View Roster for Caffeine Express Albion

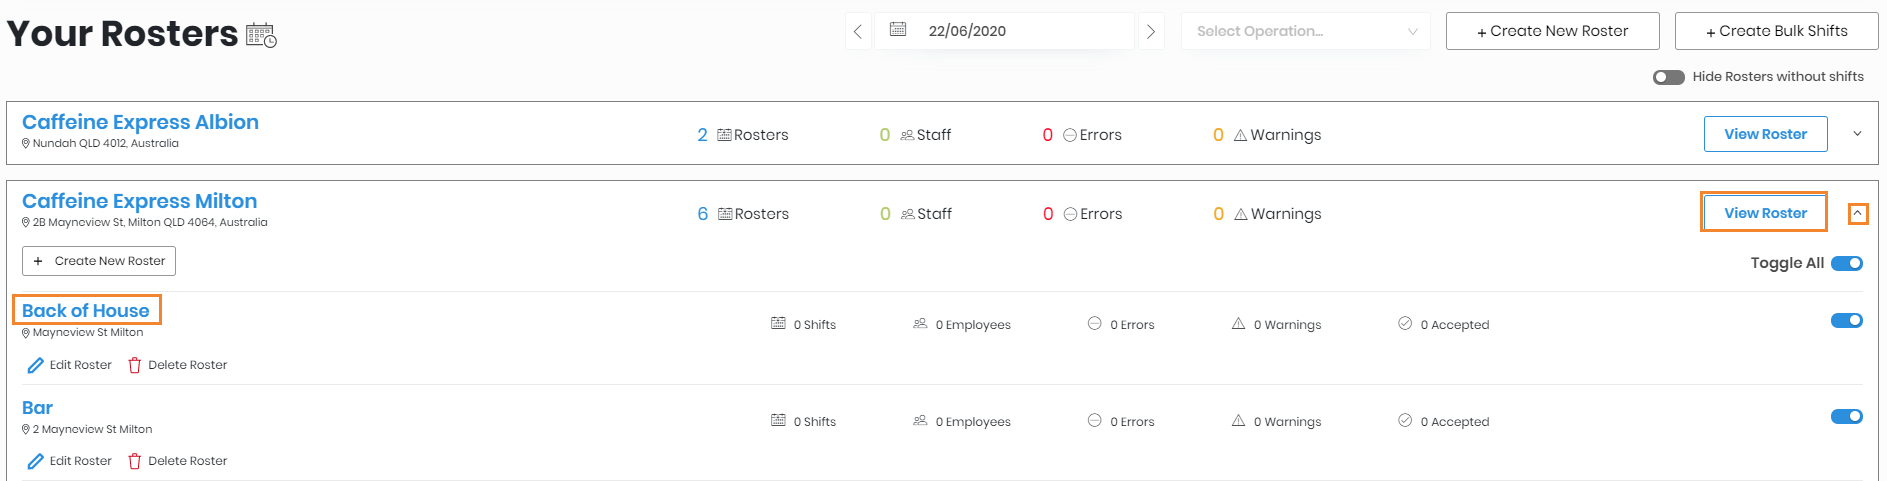click(1765, 134)
